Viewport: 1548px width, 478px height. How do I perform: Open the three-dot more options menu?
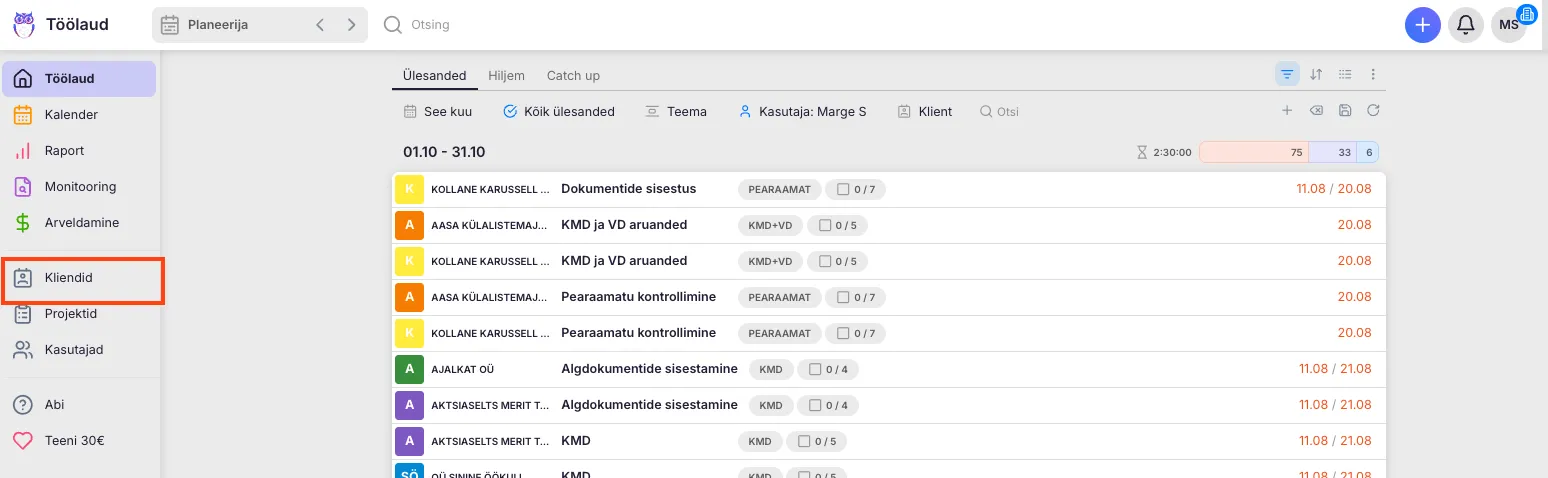click(1373, 75)
